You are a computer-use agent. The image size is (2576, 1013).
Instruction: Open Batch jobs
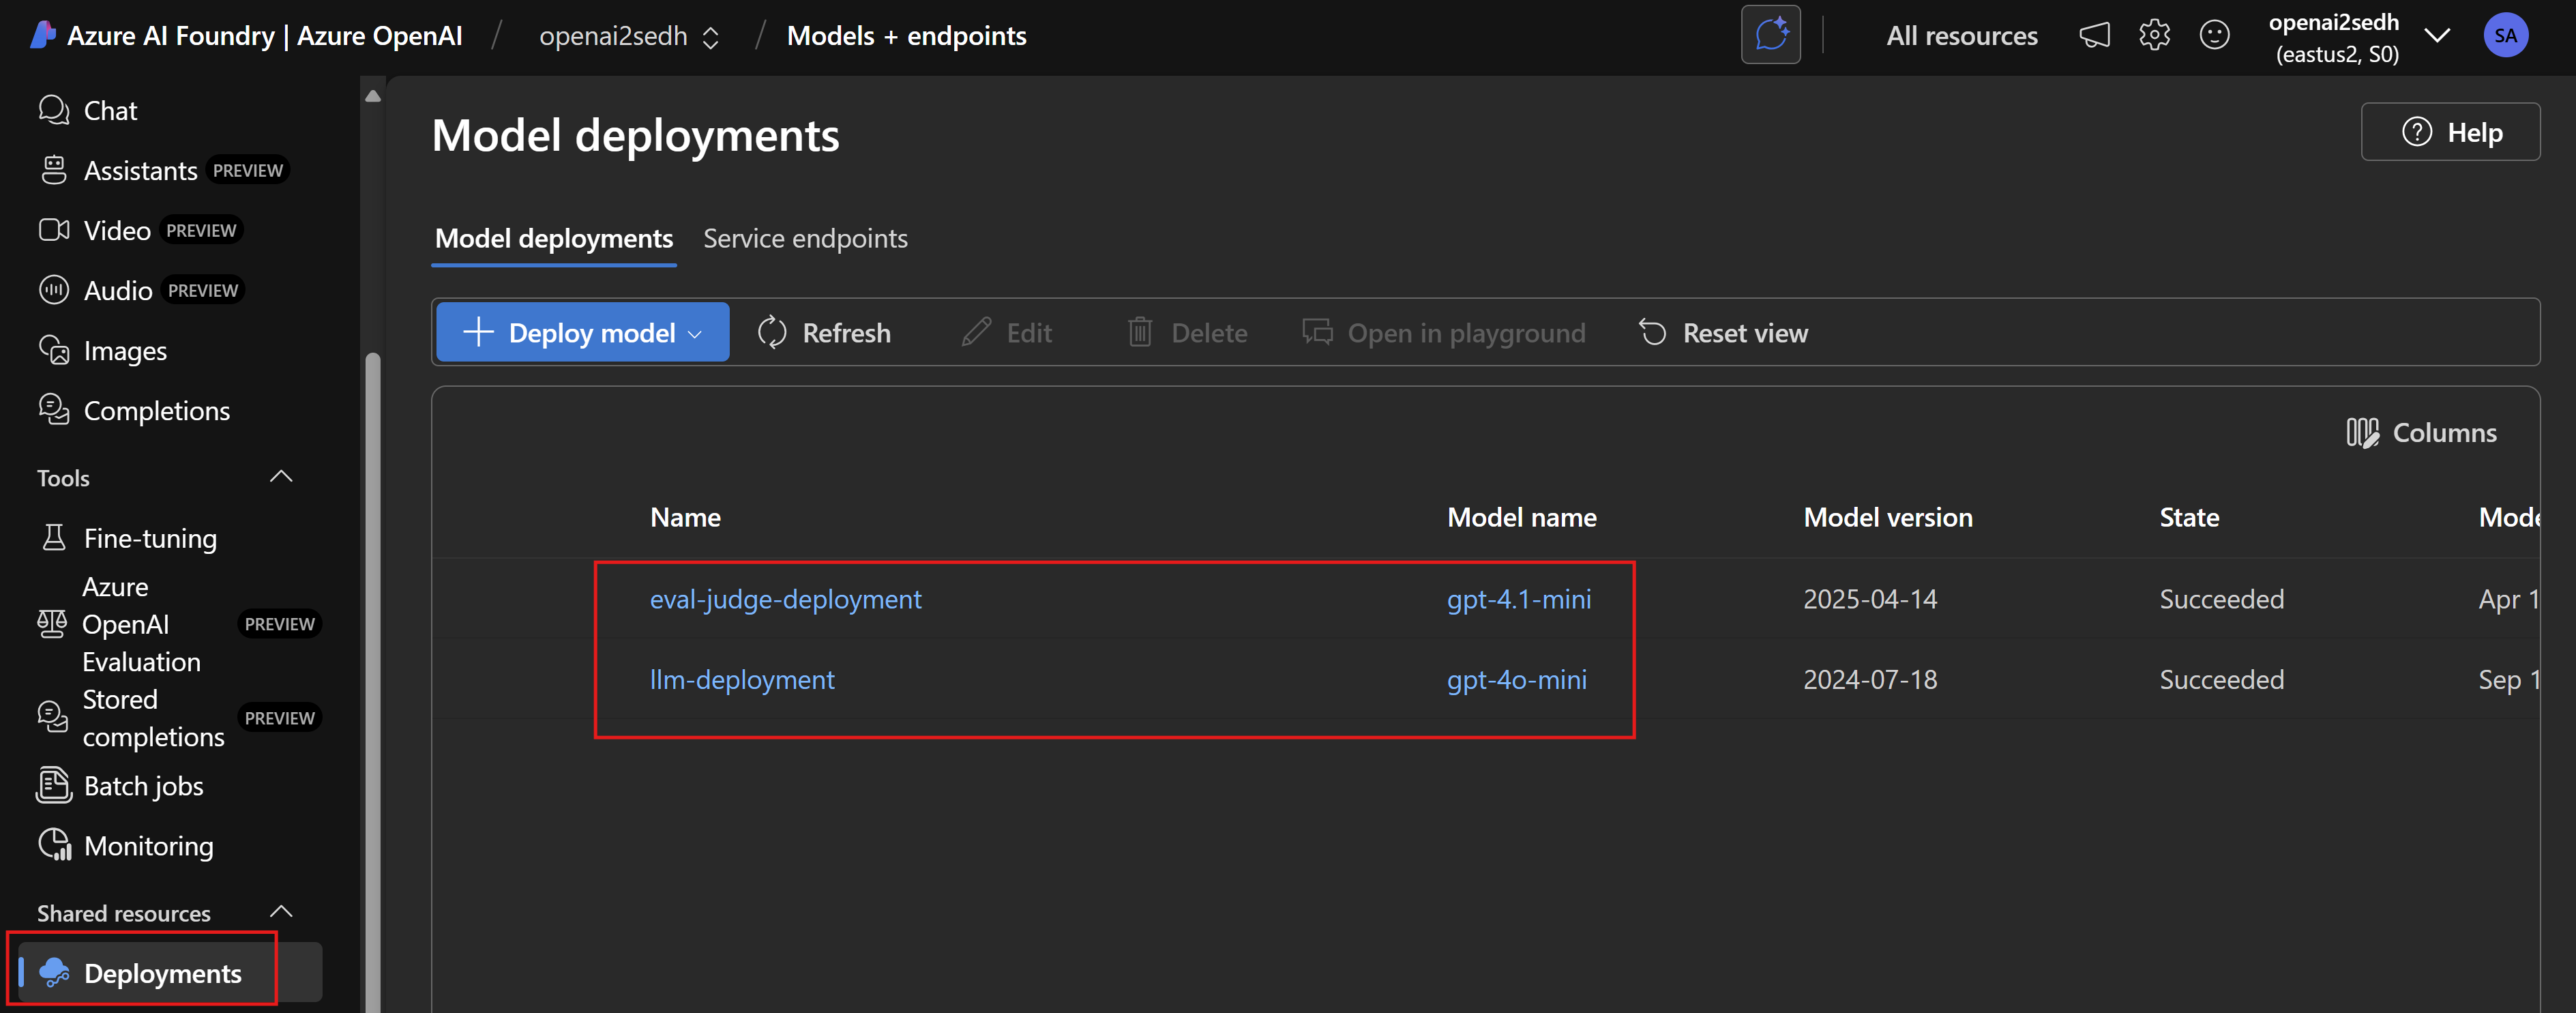pos(120,786)
